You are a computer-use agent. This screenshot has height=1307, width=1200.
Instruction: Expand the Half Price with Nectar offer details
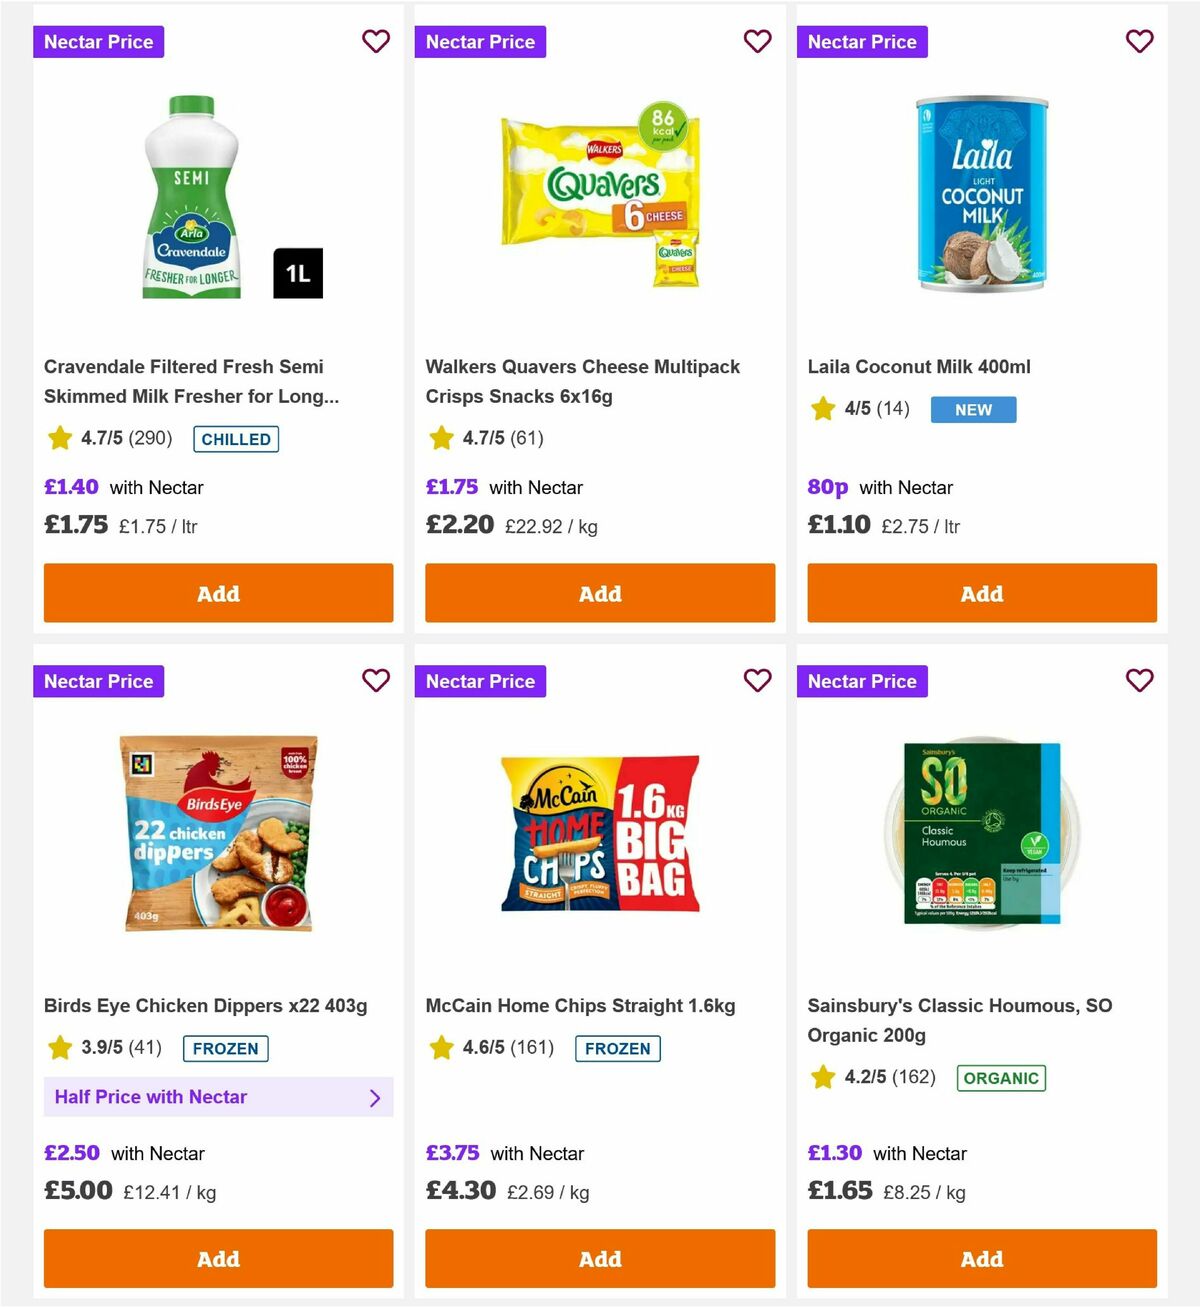(x=218, y=1097)
